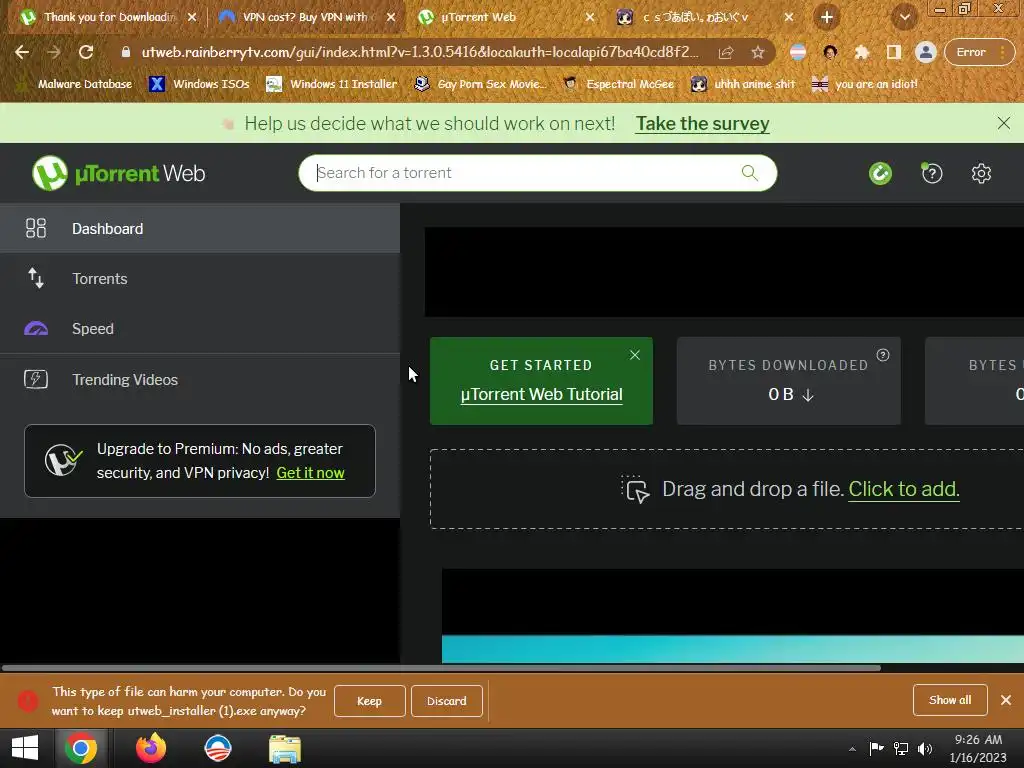Launch Firefox from the taskbar
The image size is (1024, 768).
[x=151, y=748]
